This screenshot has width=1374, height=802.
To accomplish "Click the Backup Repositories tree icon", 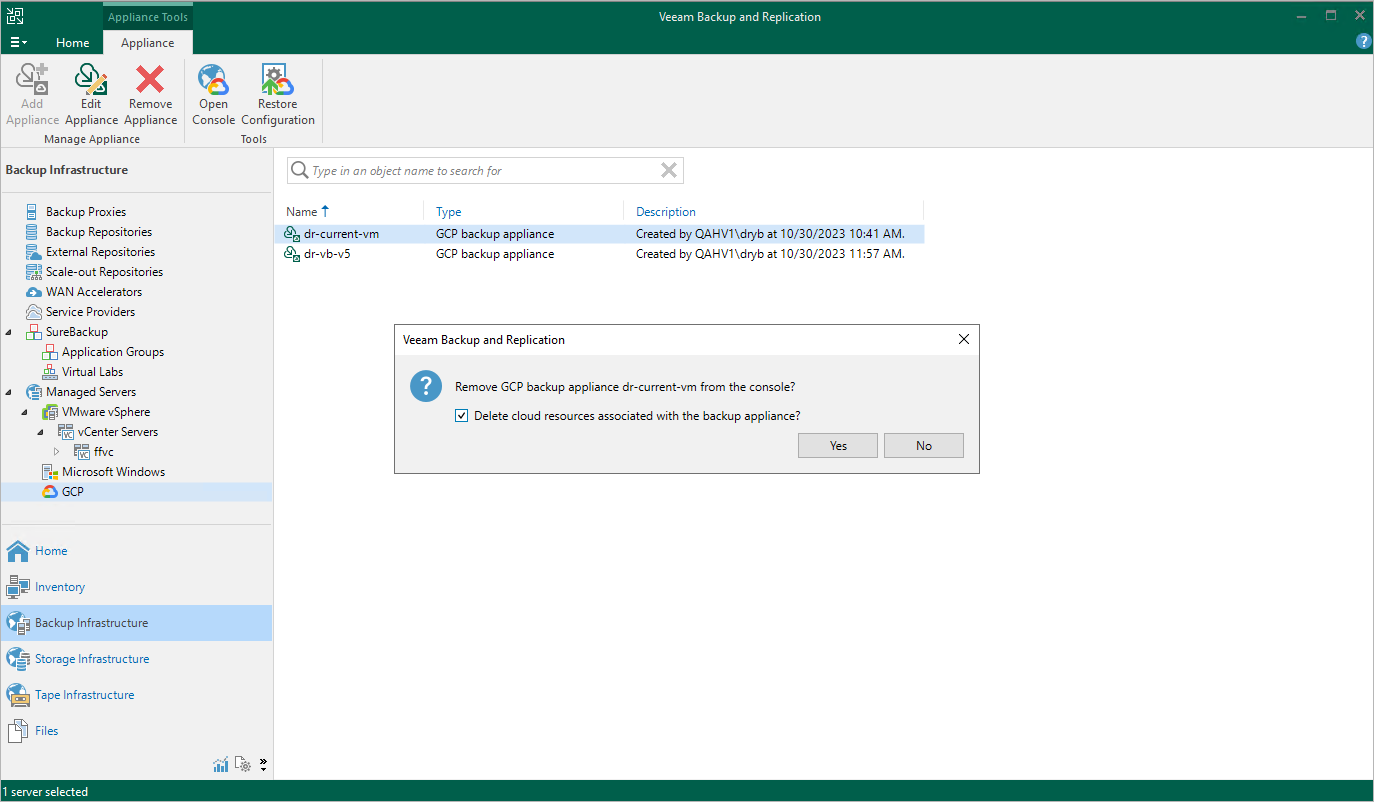I will click(31, 232).
